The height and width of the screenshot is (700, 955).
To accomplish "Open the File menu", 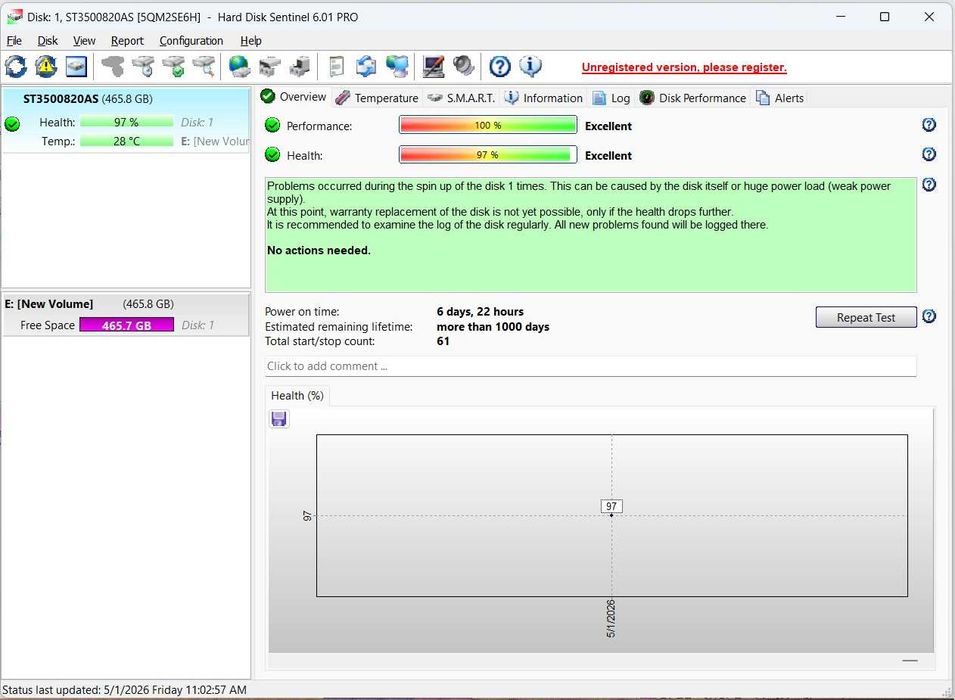I will [14, 41].
